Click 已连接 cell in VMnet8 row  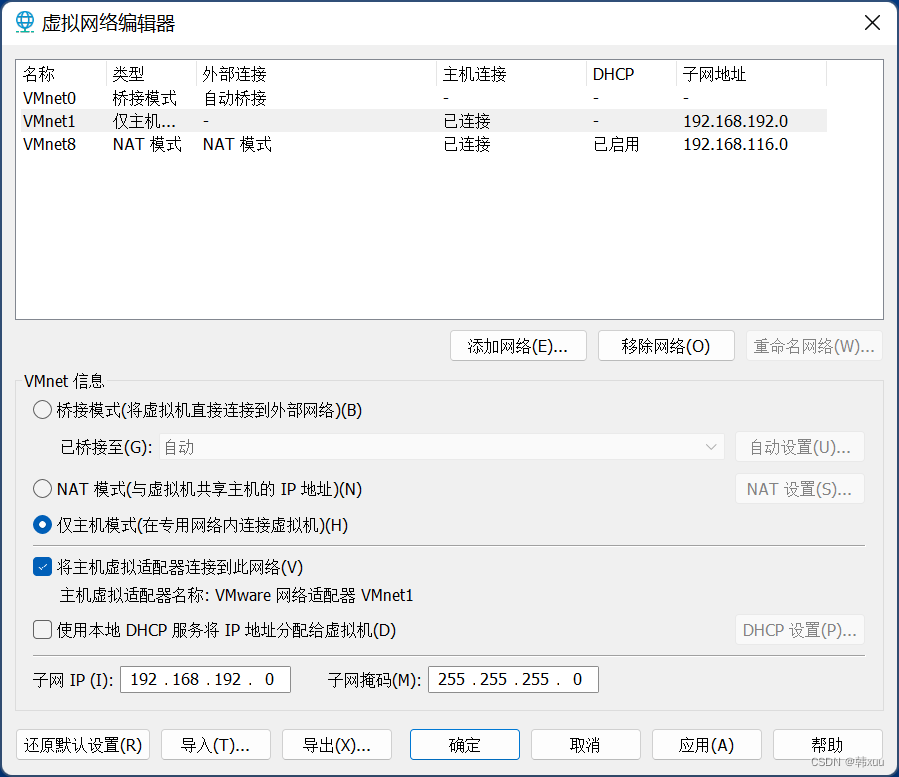pos(467,144)
